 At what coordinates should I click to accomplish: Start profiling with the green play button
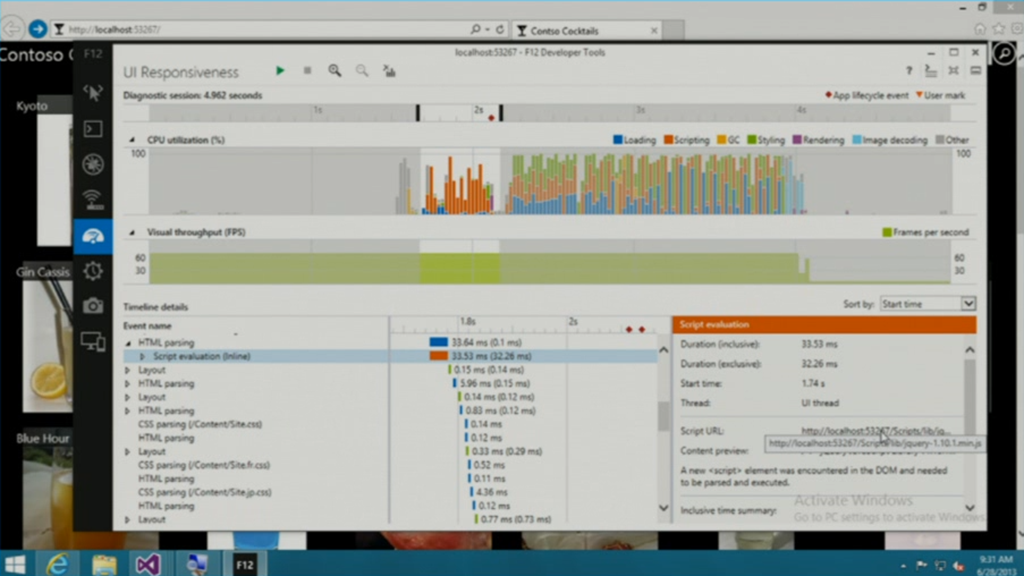pyautogui.click(x=280, y=71)
